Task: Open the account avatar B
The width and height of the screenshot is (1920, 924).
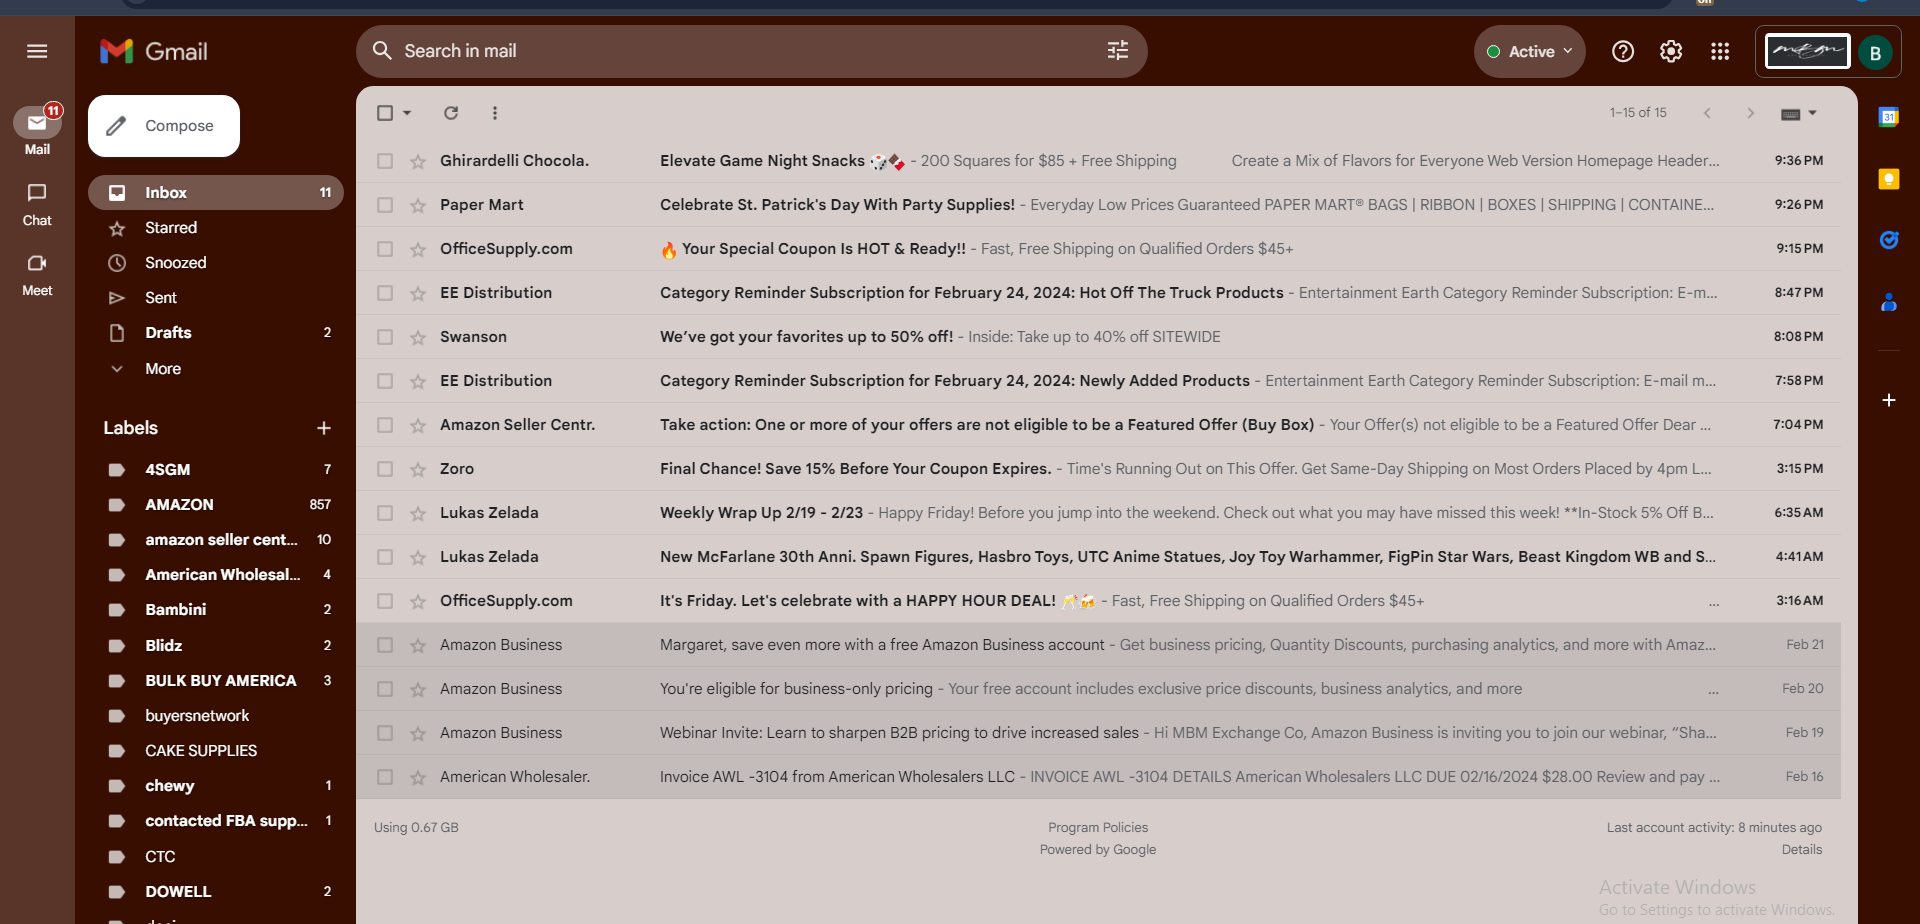Action: tap(1876, 52)
